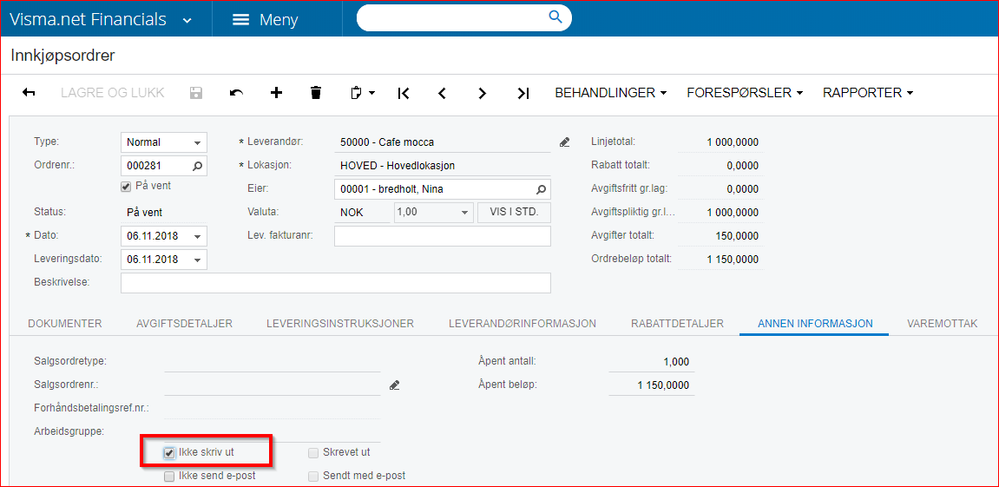Screen dimensions: 999x487
Task: Edit the Salgsordrenr. with pencil icon
Action: [x=394, y=385]
